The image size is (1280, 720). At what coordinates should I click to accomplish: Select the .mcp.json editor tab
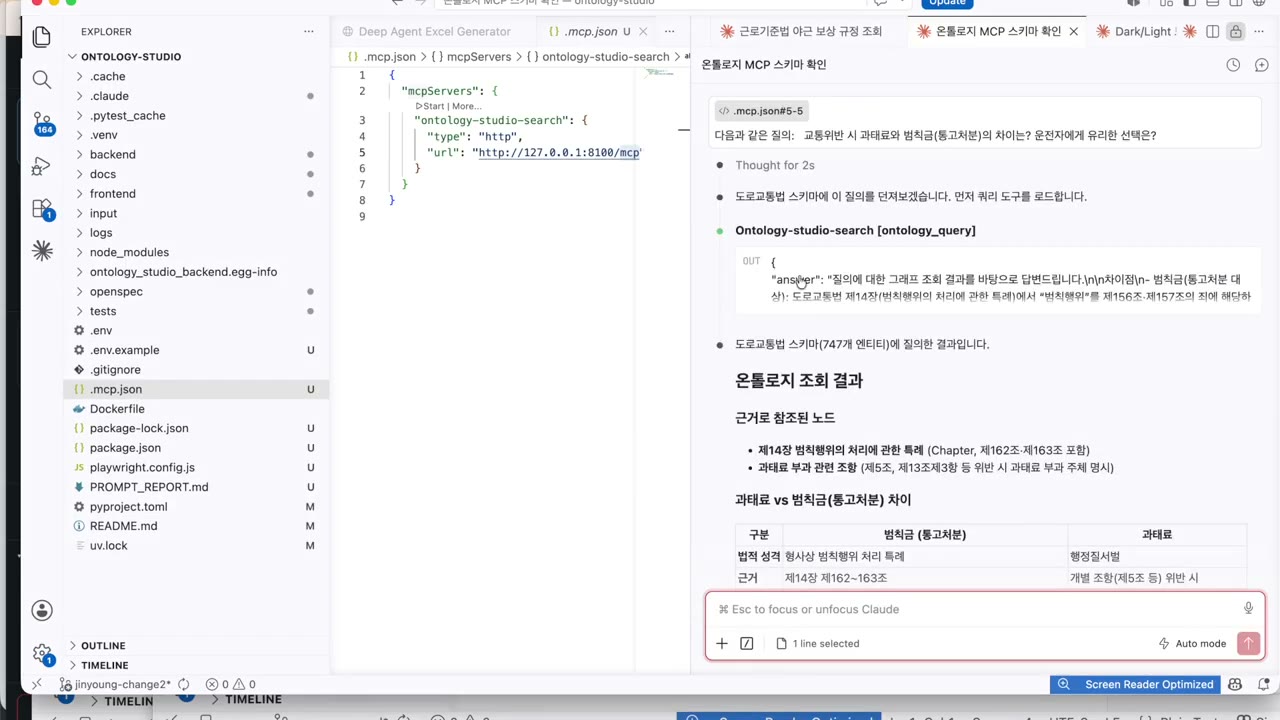pyautogui.click(x=590, y=32)
